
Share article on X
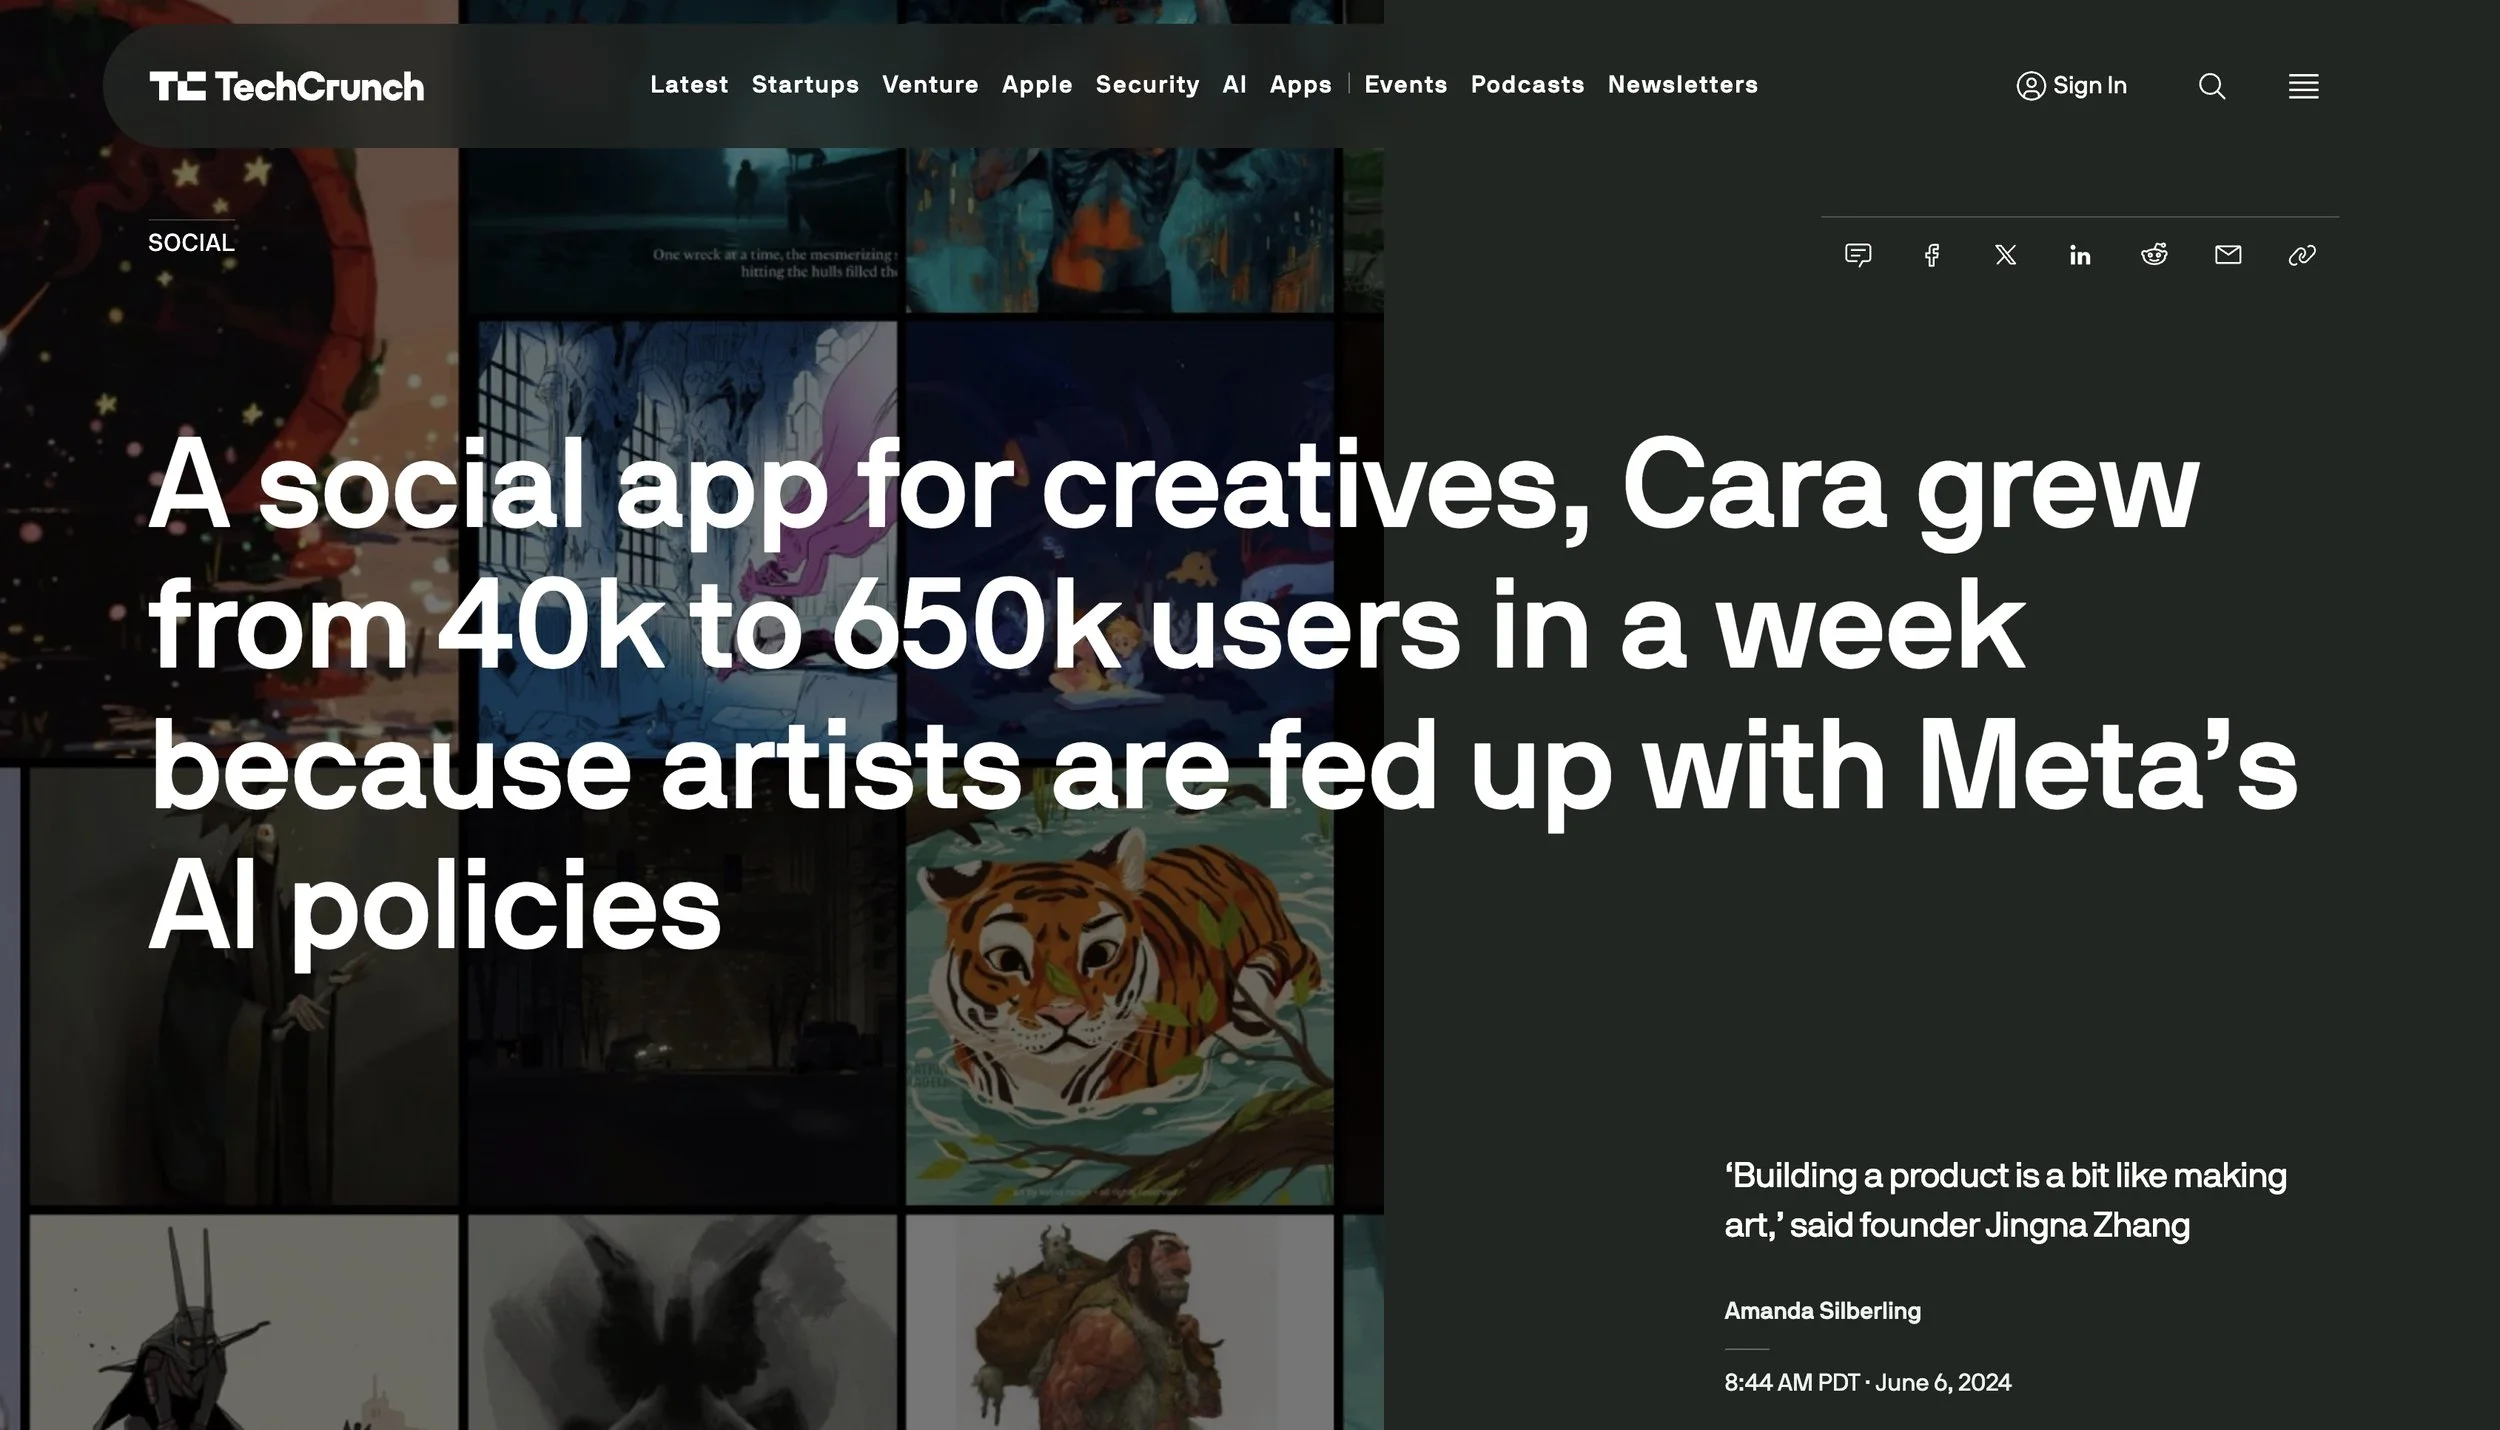[2005, 255]
